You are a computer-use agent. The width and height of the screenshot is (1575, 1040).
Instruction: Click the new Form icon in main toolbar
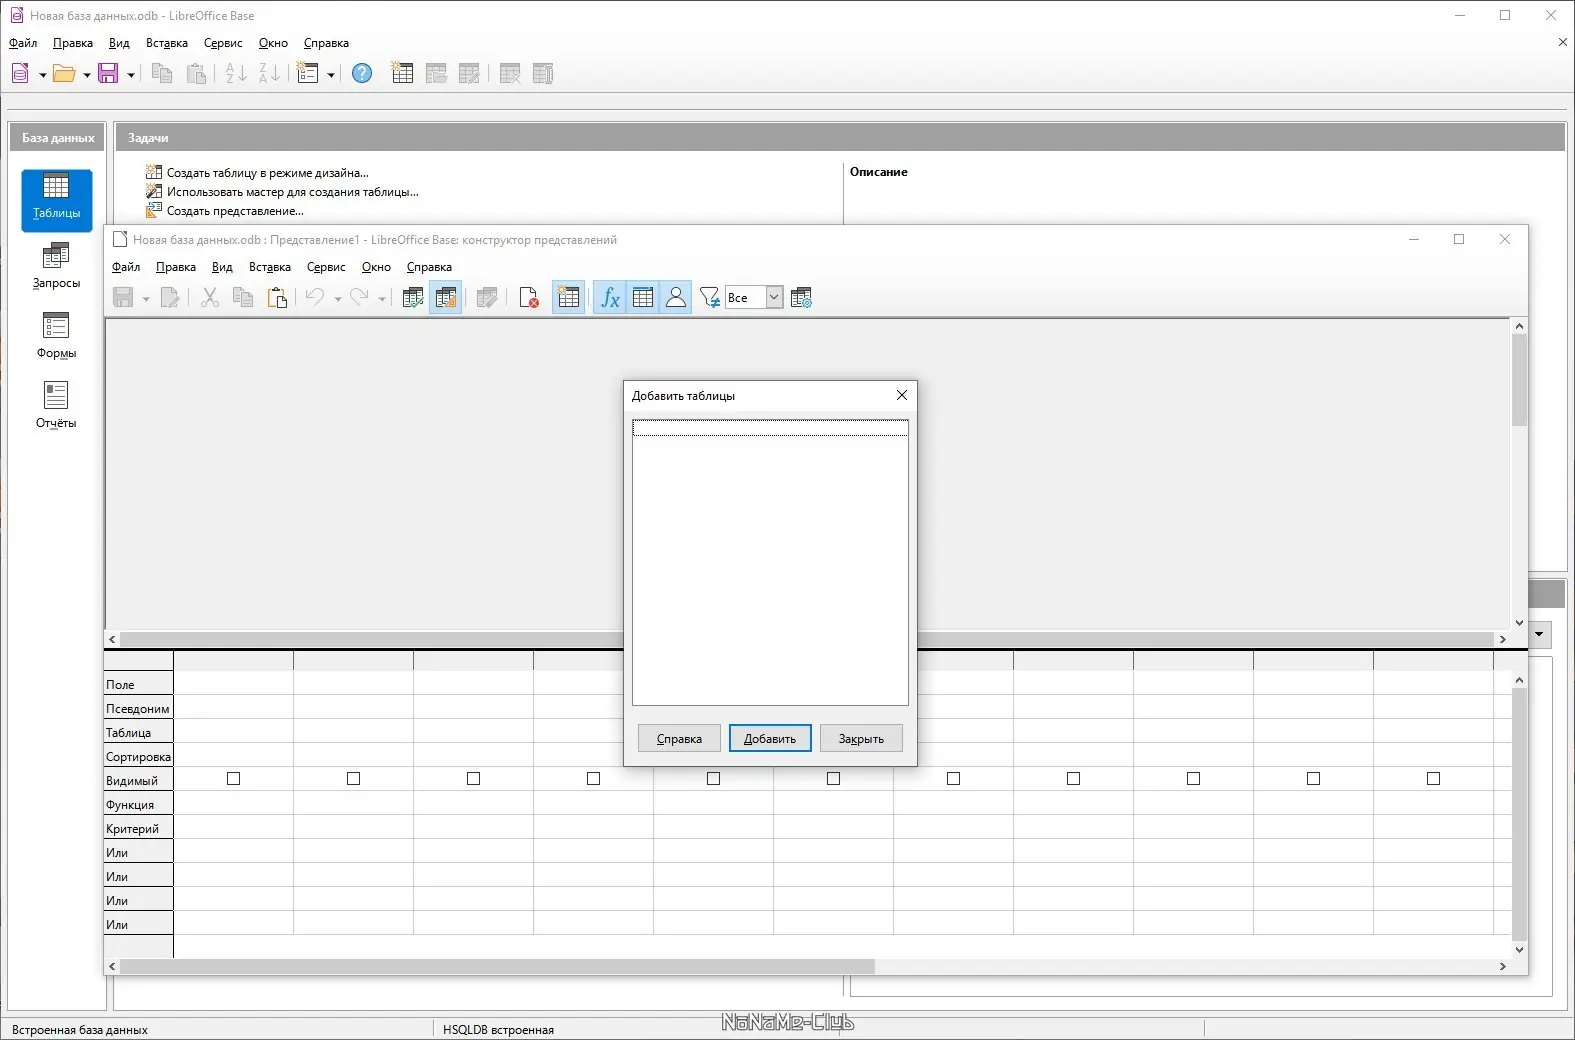coord(308,73)
